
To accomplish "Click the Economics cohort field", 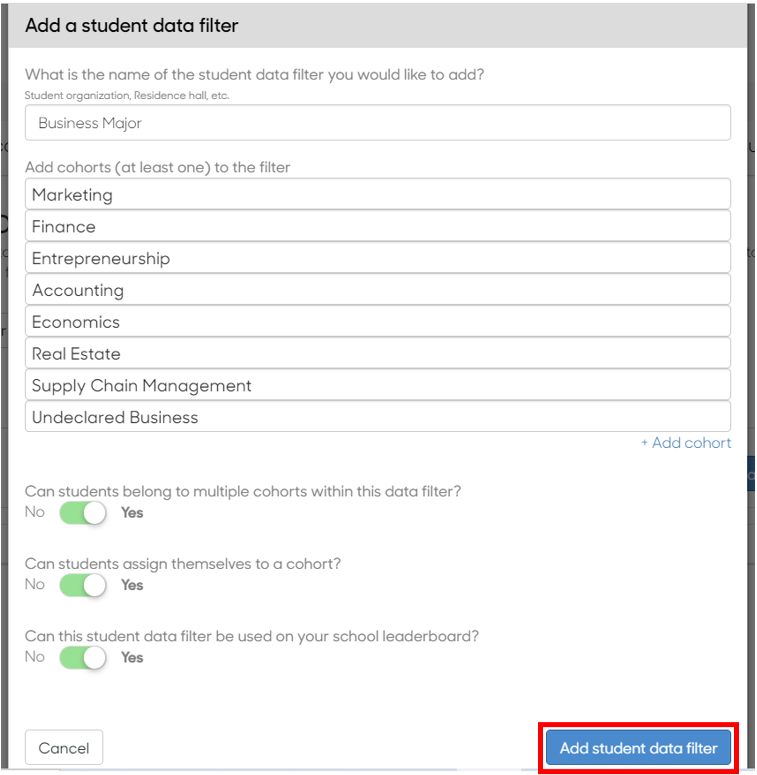I will (378, 321).
